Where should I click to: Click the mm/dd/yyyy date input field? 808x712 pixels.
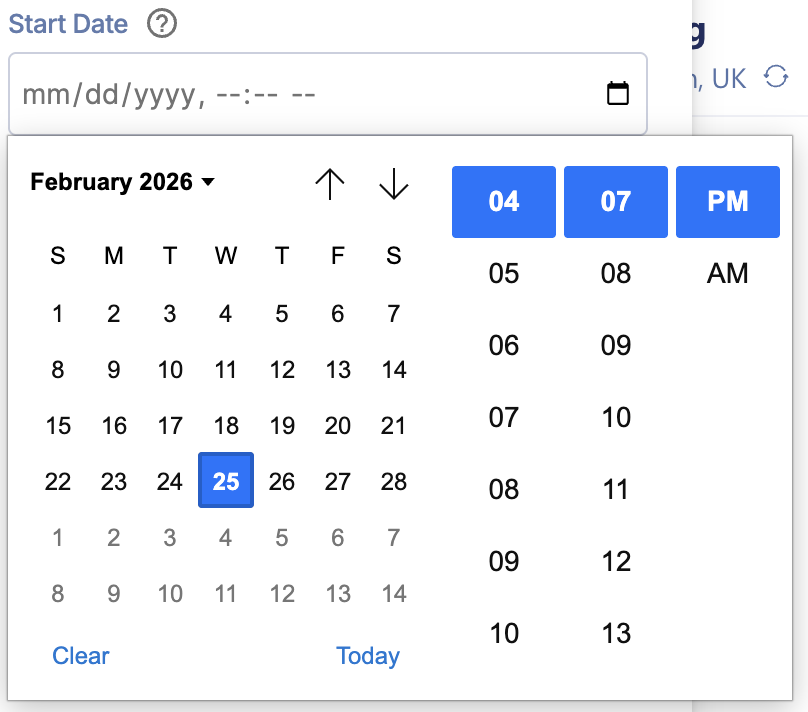coord(200,92)
